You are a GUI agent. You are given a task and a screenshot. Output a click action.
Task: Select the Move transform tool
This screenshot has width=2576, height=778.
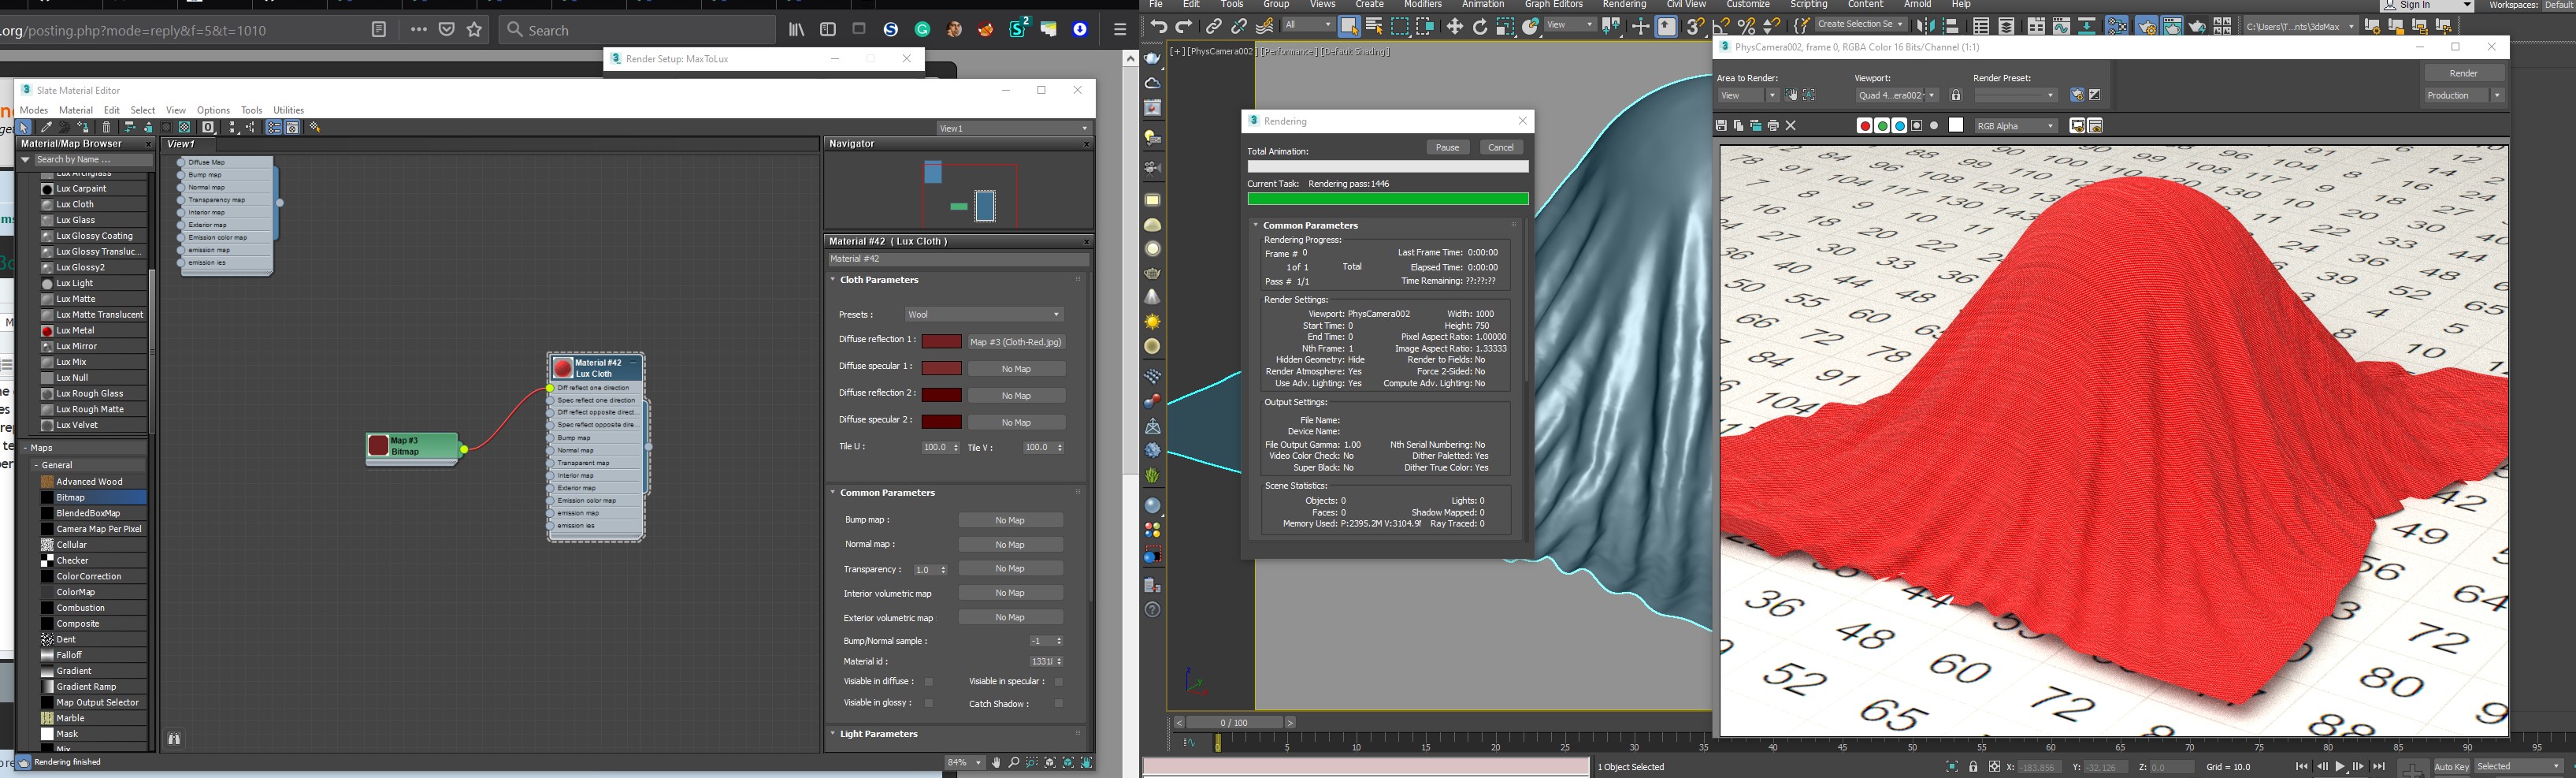pyautogui.click(x=1454, y=27)
